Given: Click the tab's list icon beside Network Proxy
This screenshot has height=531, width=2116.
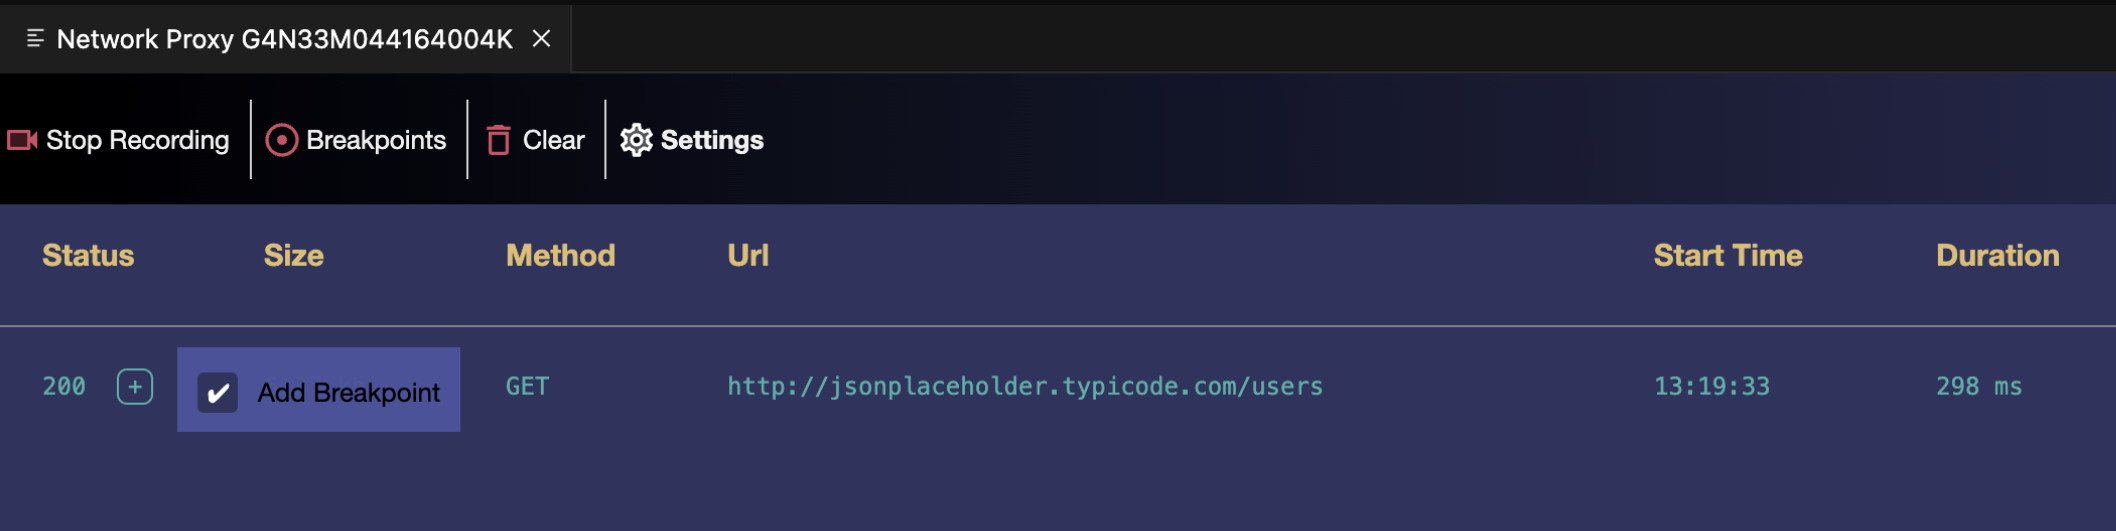Looking at the screenshot, I should [35, 39].
